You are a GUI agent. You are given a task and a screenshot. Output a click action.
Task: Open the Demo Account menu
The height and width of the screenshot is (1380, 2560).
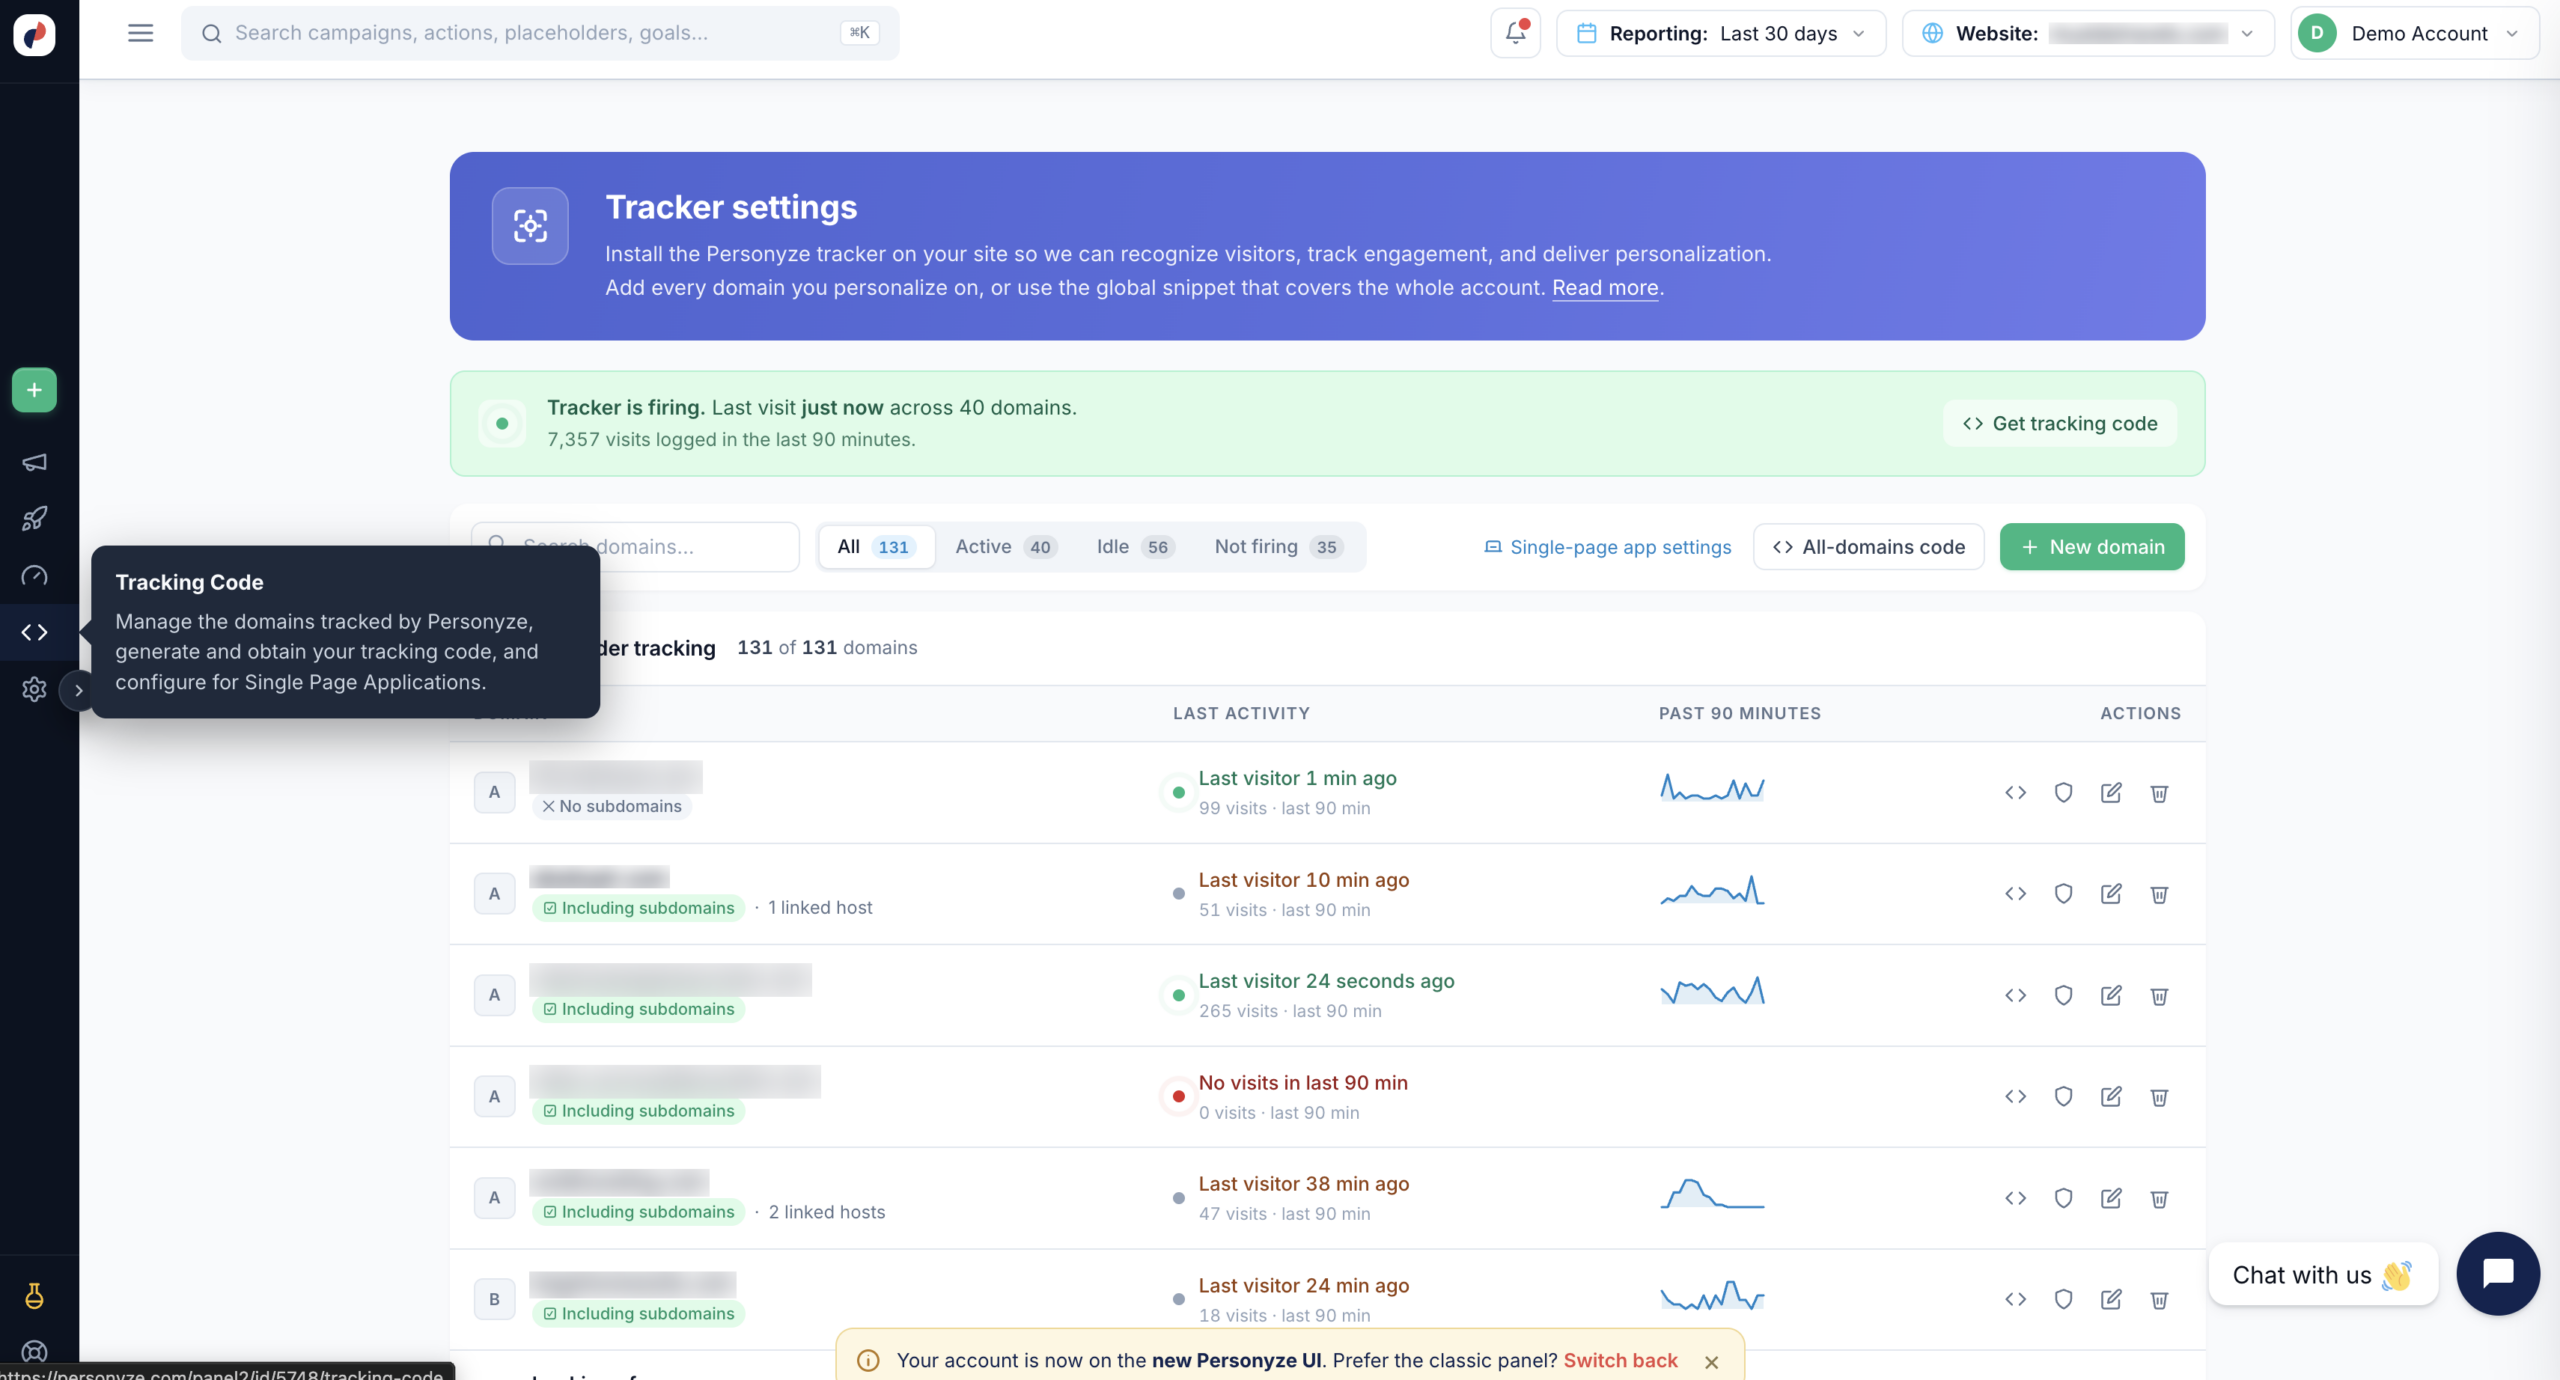point(2414,33)
